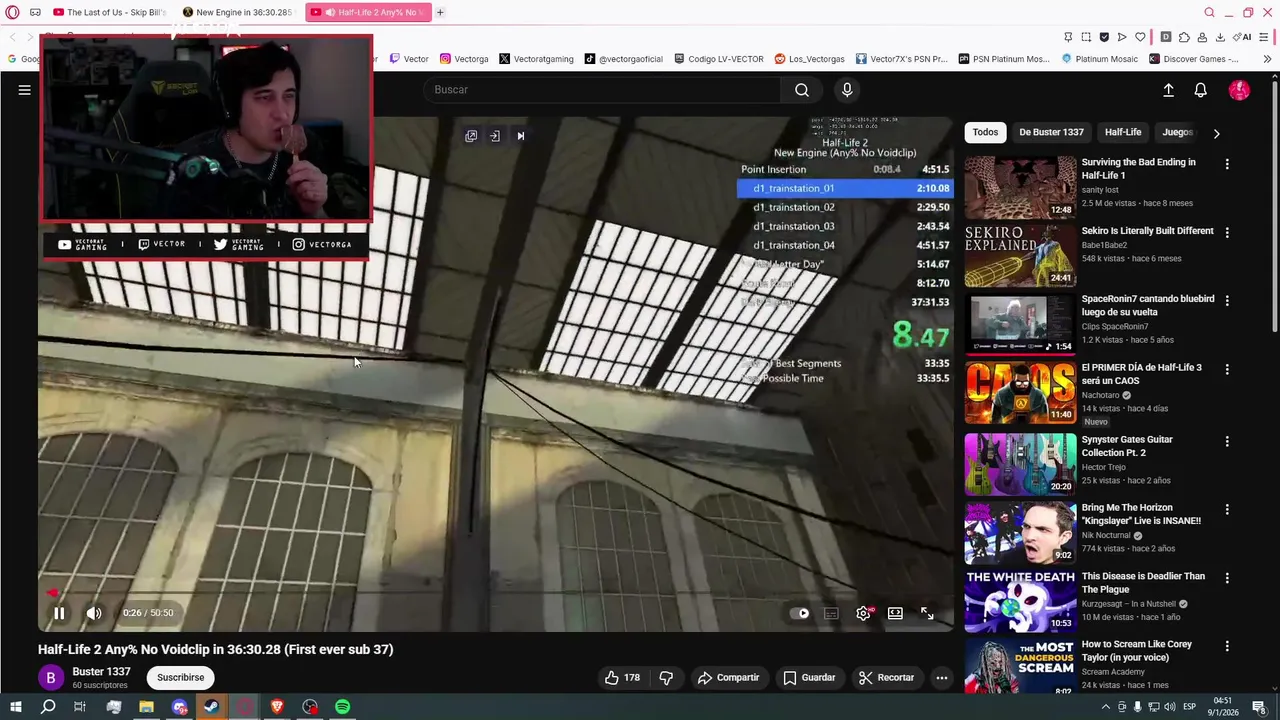Select the Juegos filter chip
Viewport: 1280px width, 720px height.
pyautogui.click(x=1177, y=132)
